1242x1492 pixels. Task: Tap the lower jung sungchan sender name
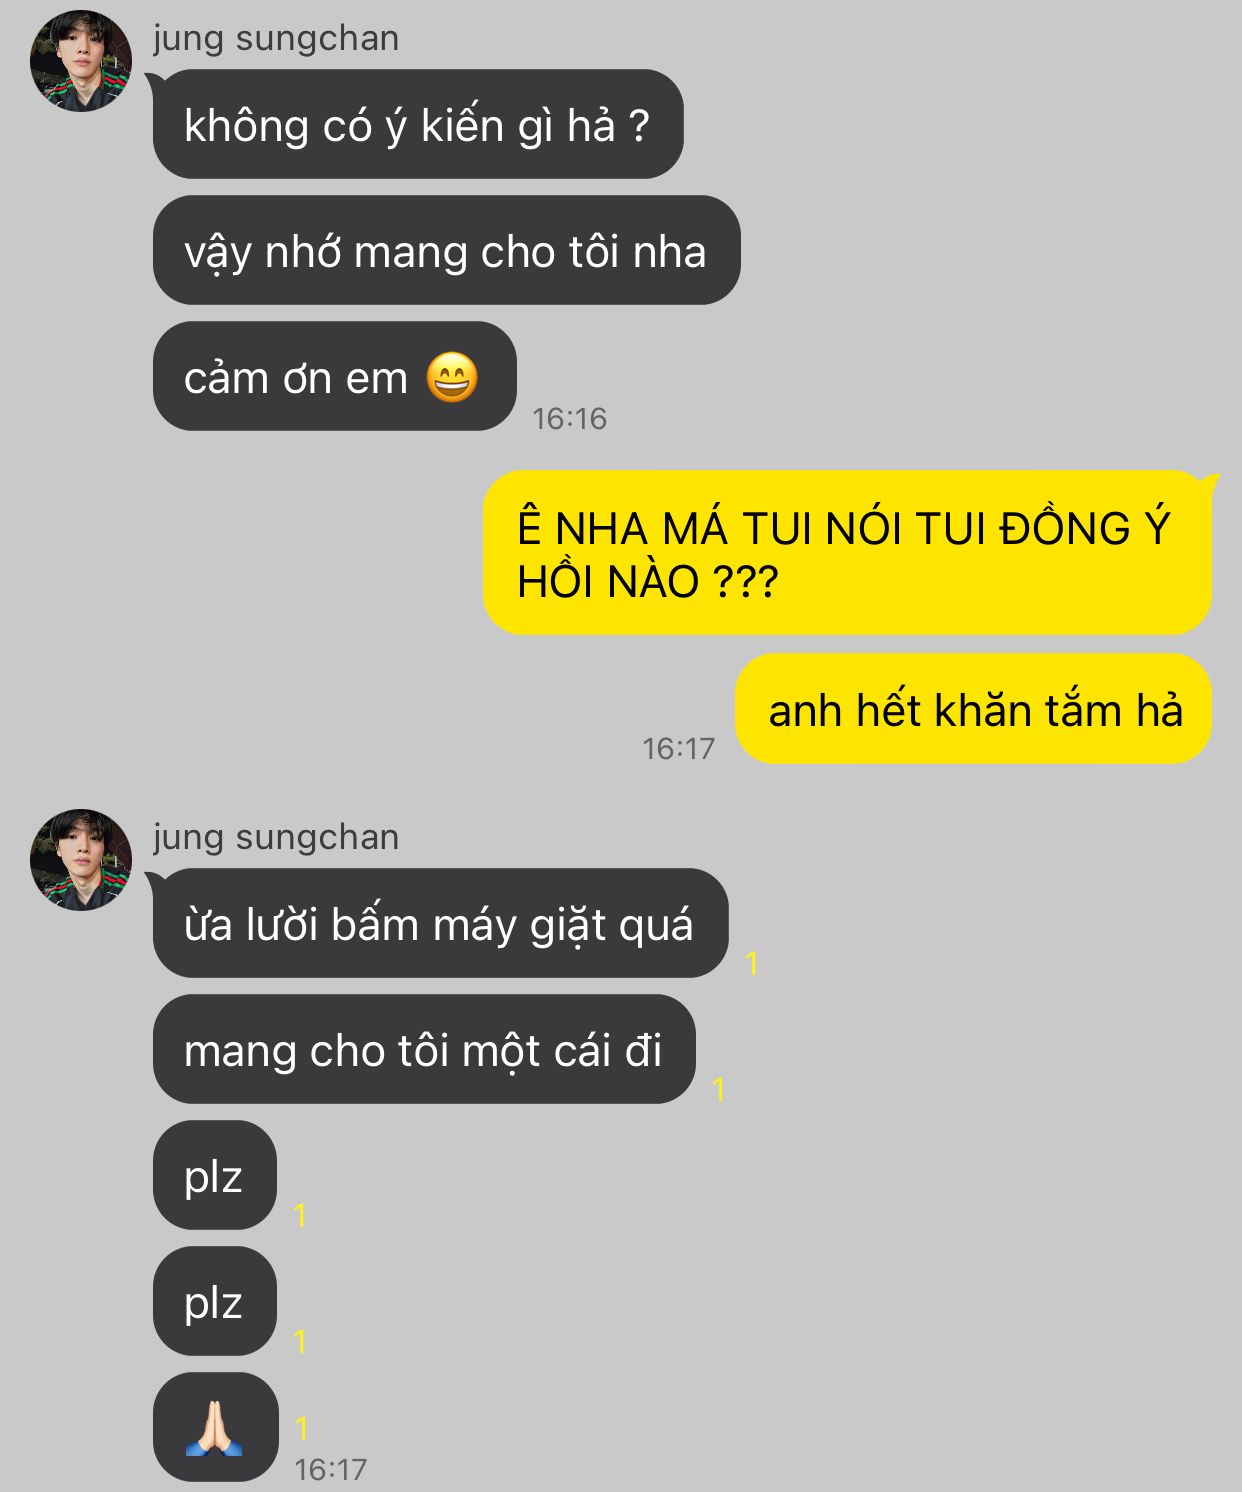coord(276,837)
